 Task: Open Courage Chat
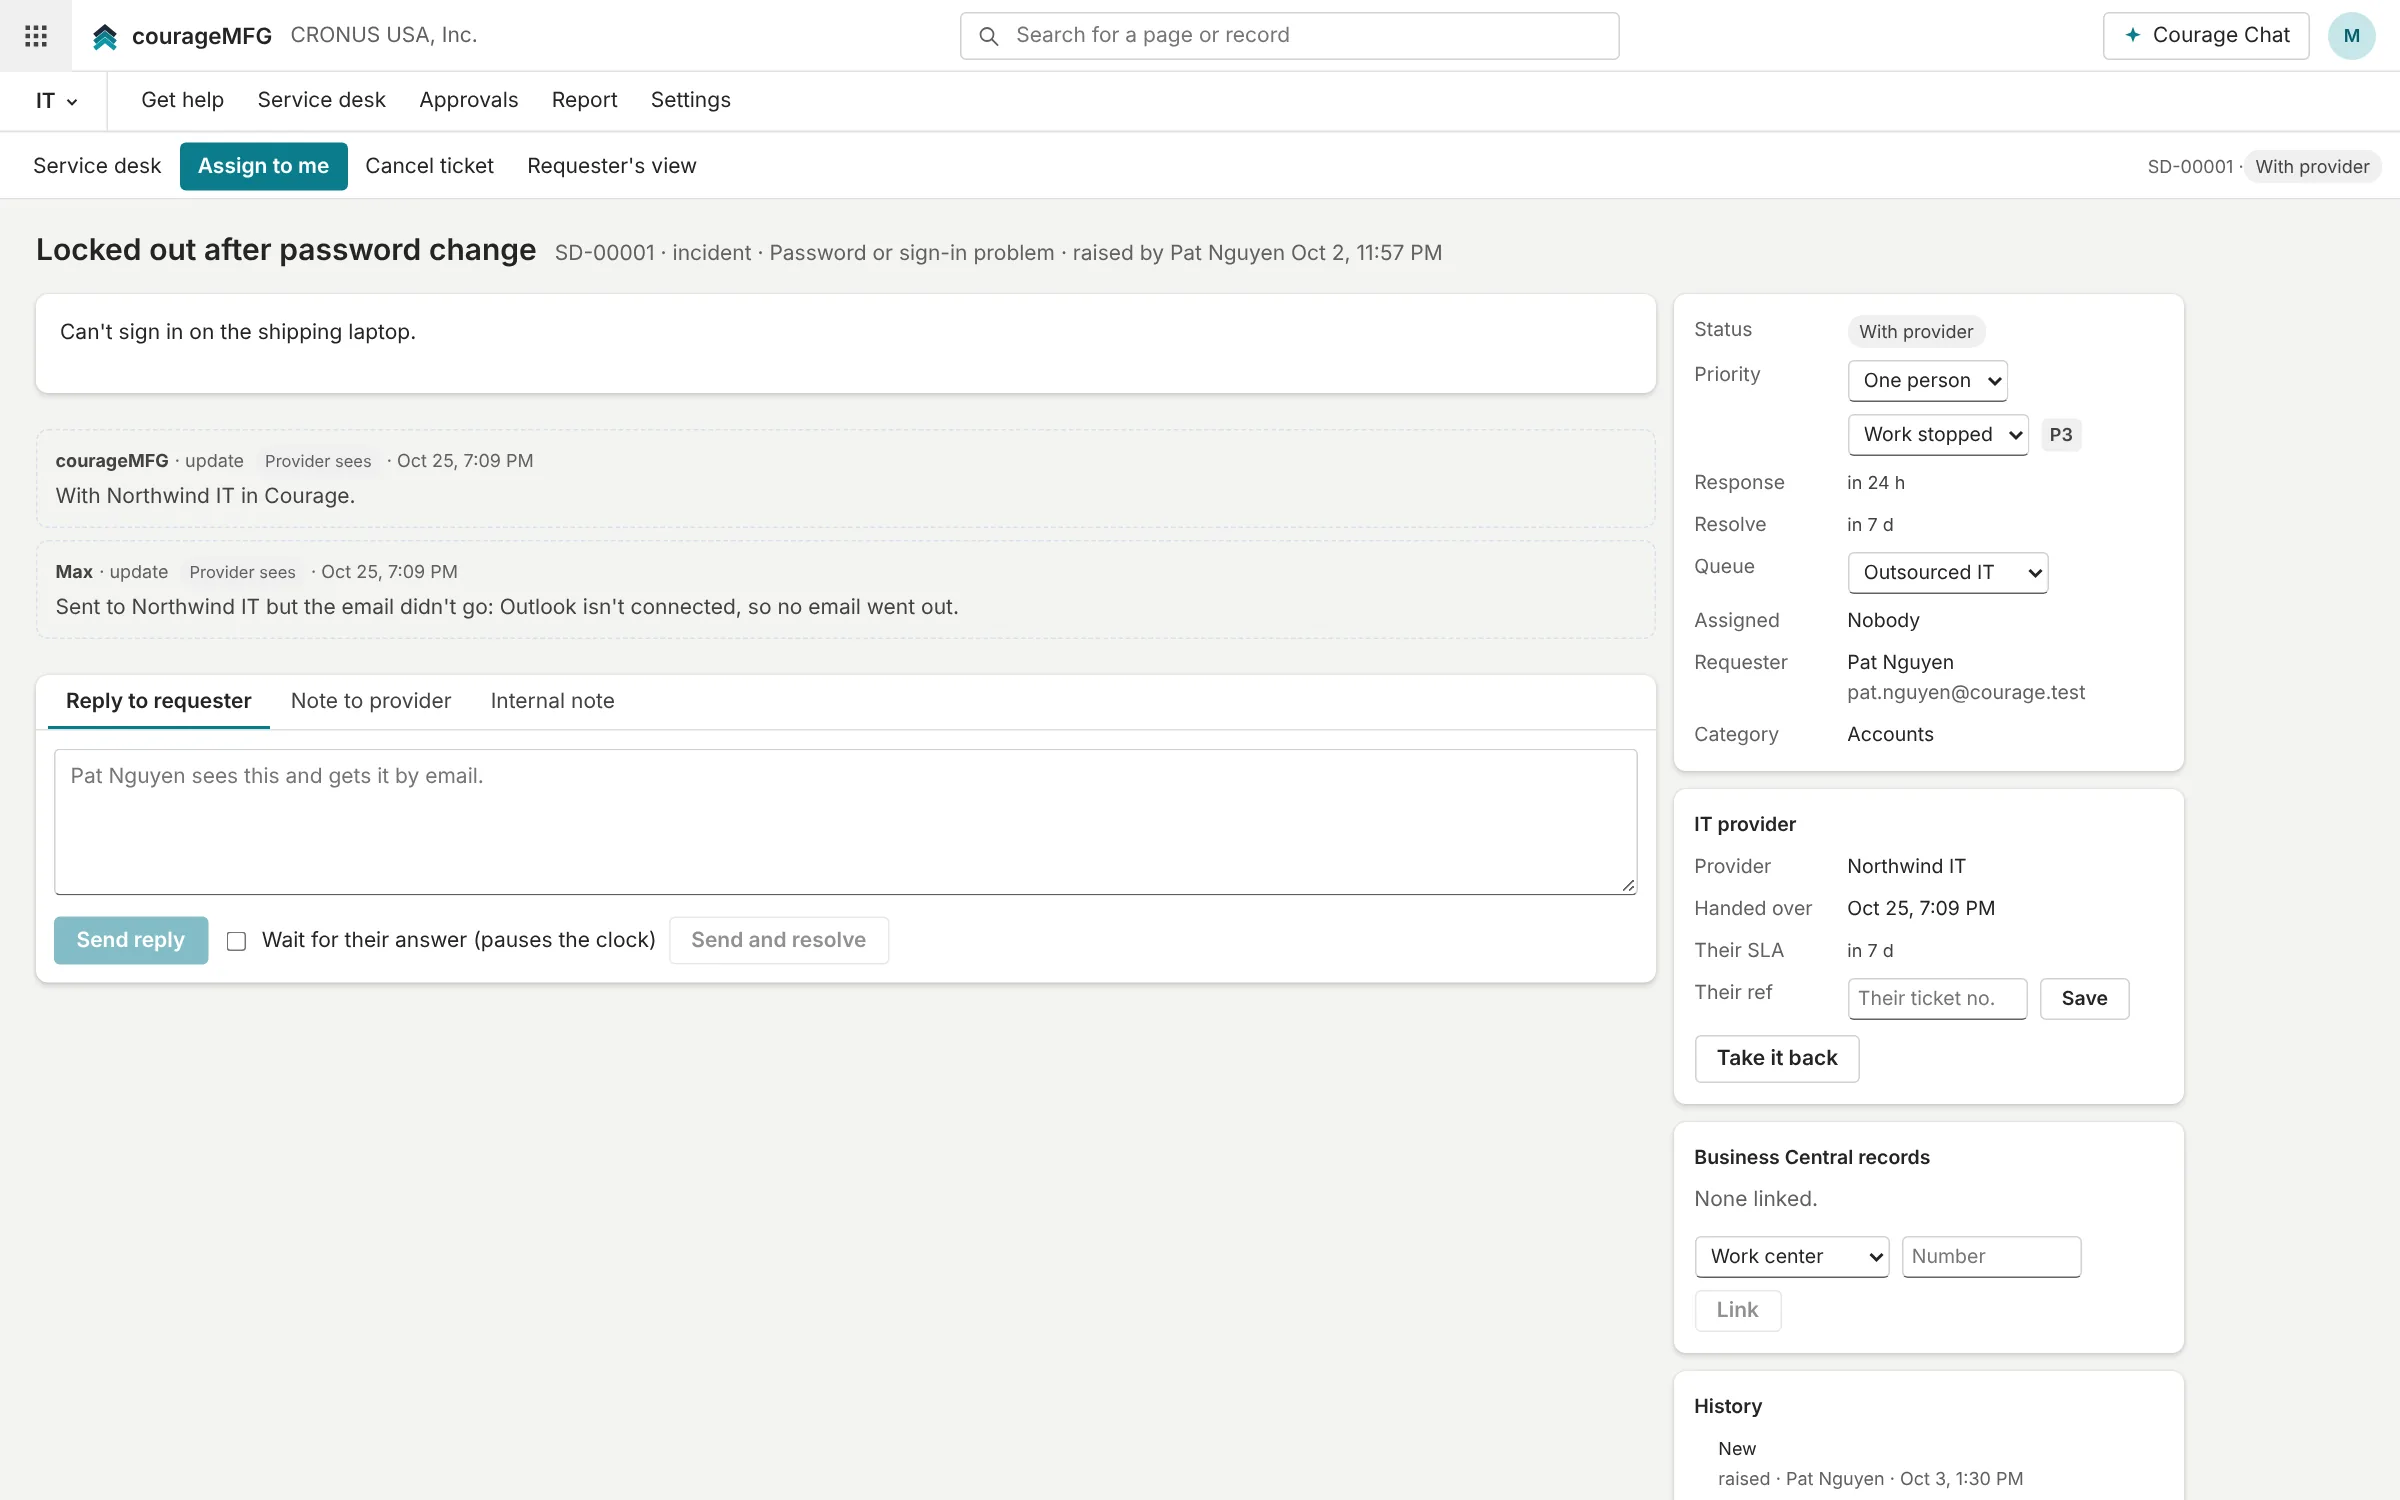pyautogui.click(x=2205, y=36)
